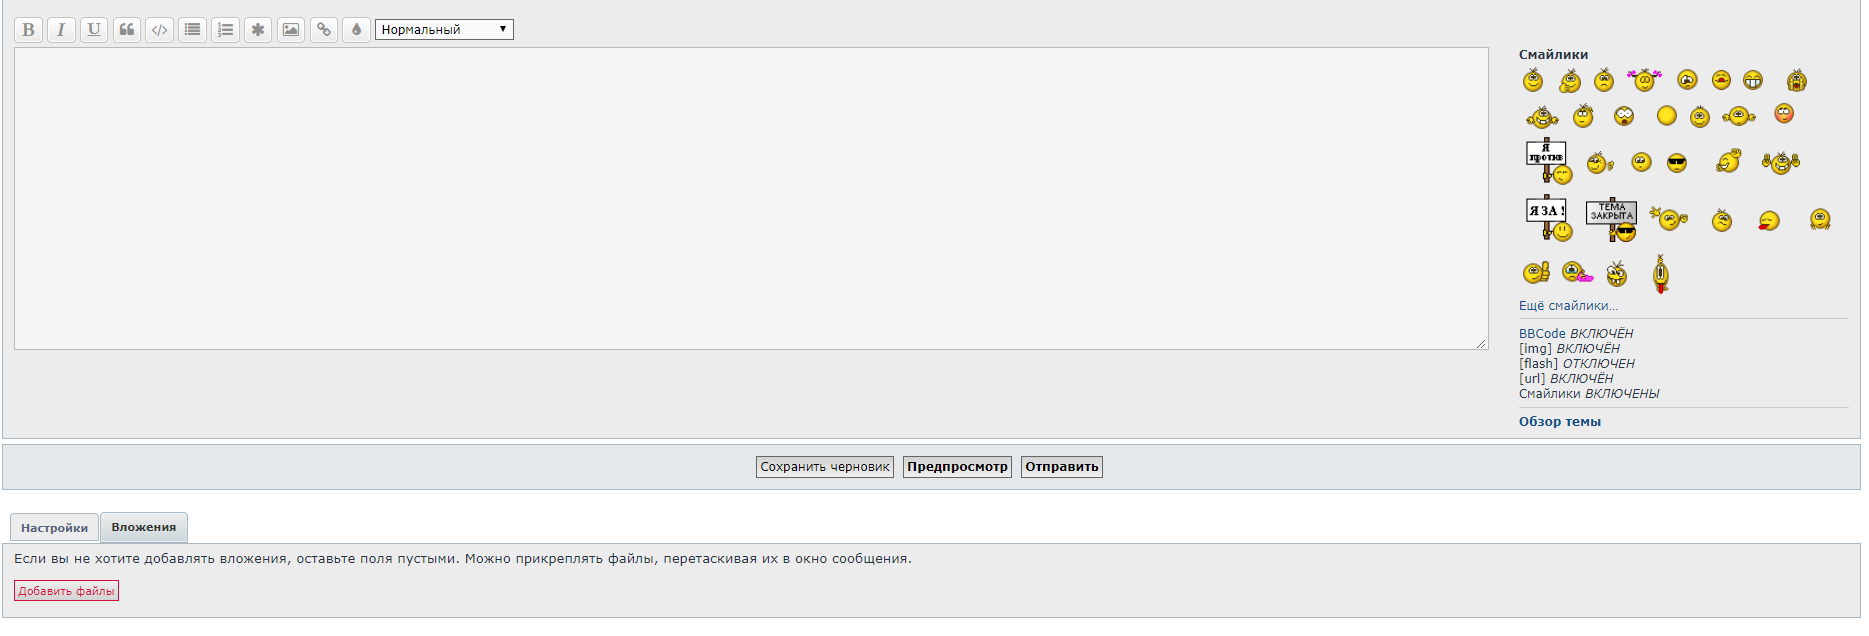This screenshot has height=636, width=1869.
Task: Insert a bulleted list
Action: (193, 30)
